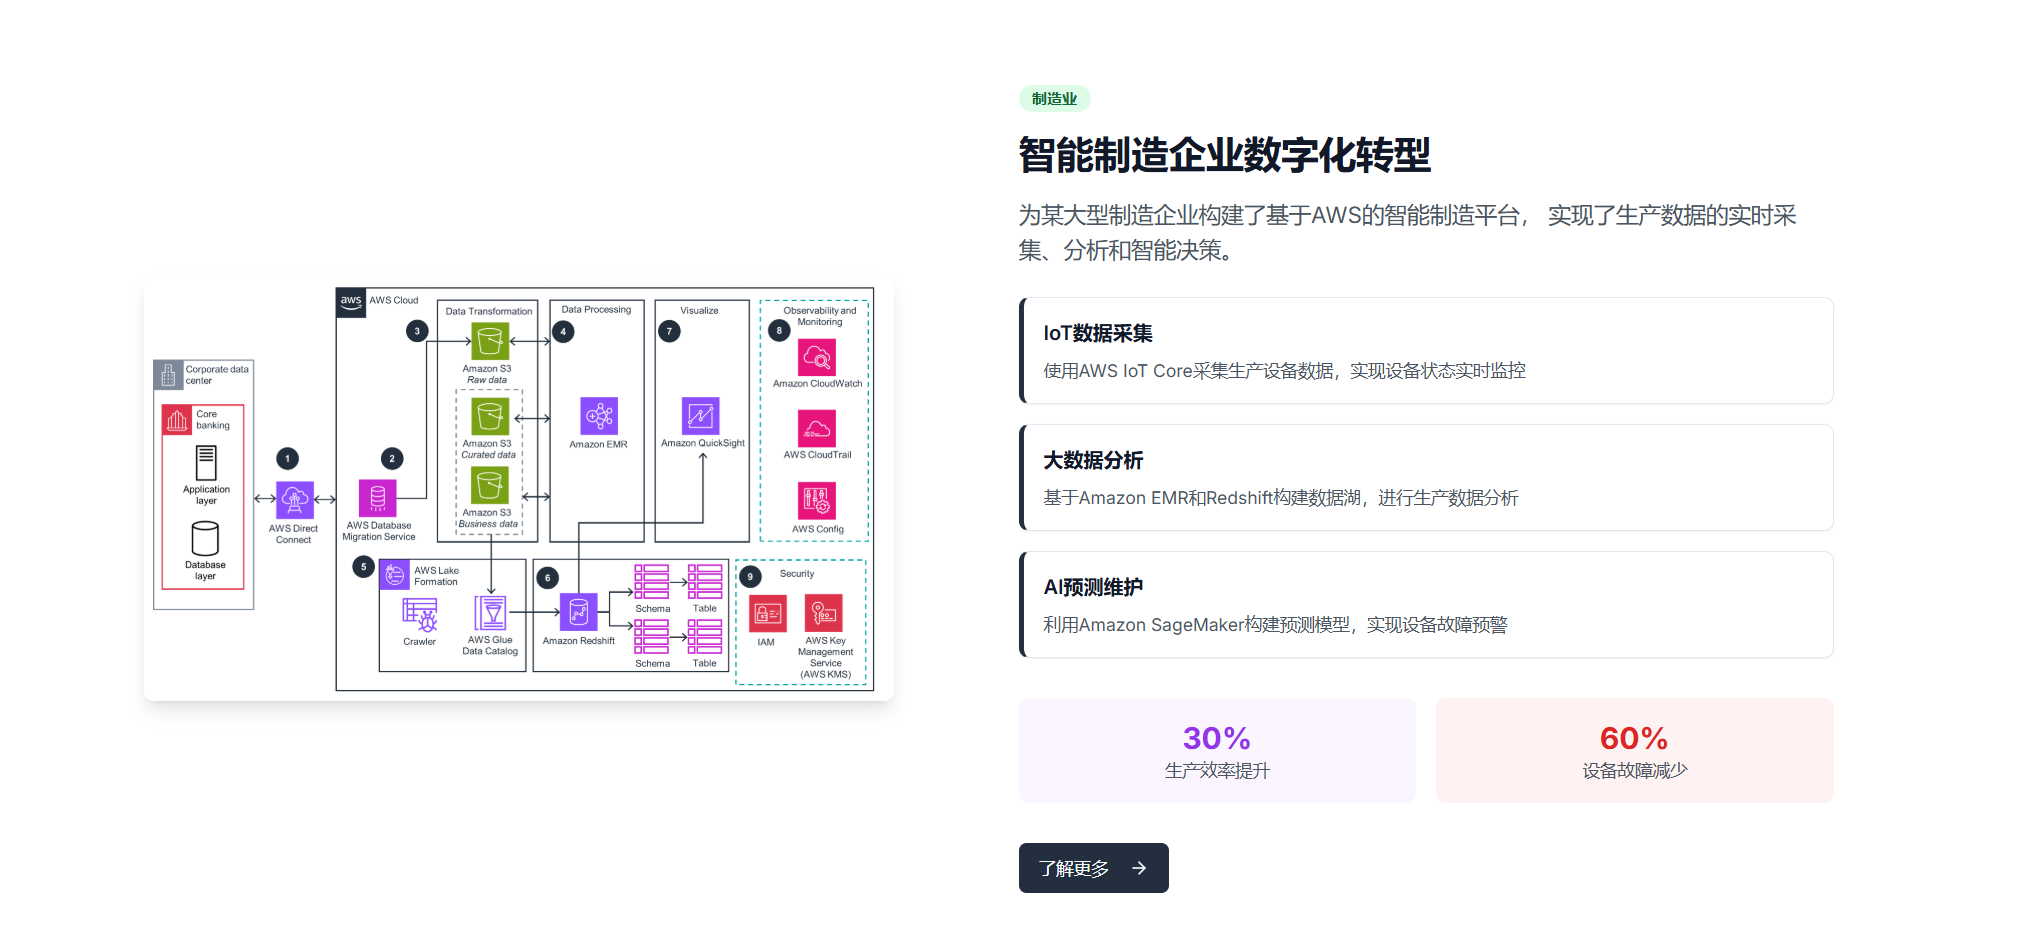This screenshot has width=2035, height=943.
Task: Click the Crawler icon in diagram
Action: point(420,614)
